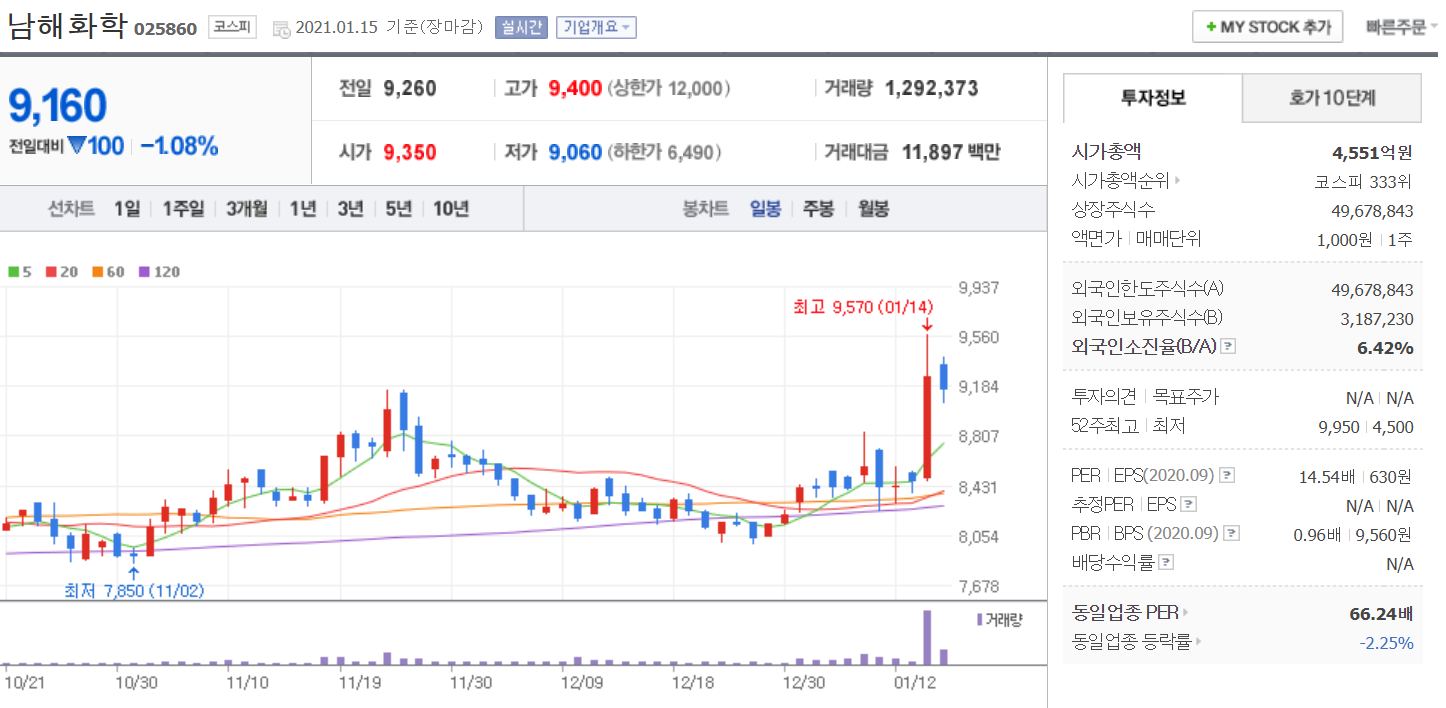Select the 1년 line chart option
1446x708 pixels.
coord(303,209)
